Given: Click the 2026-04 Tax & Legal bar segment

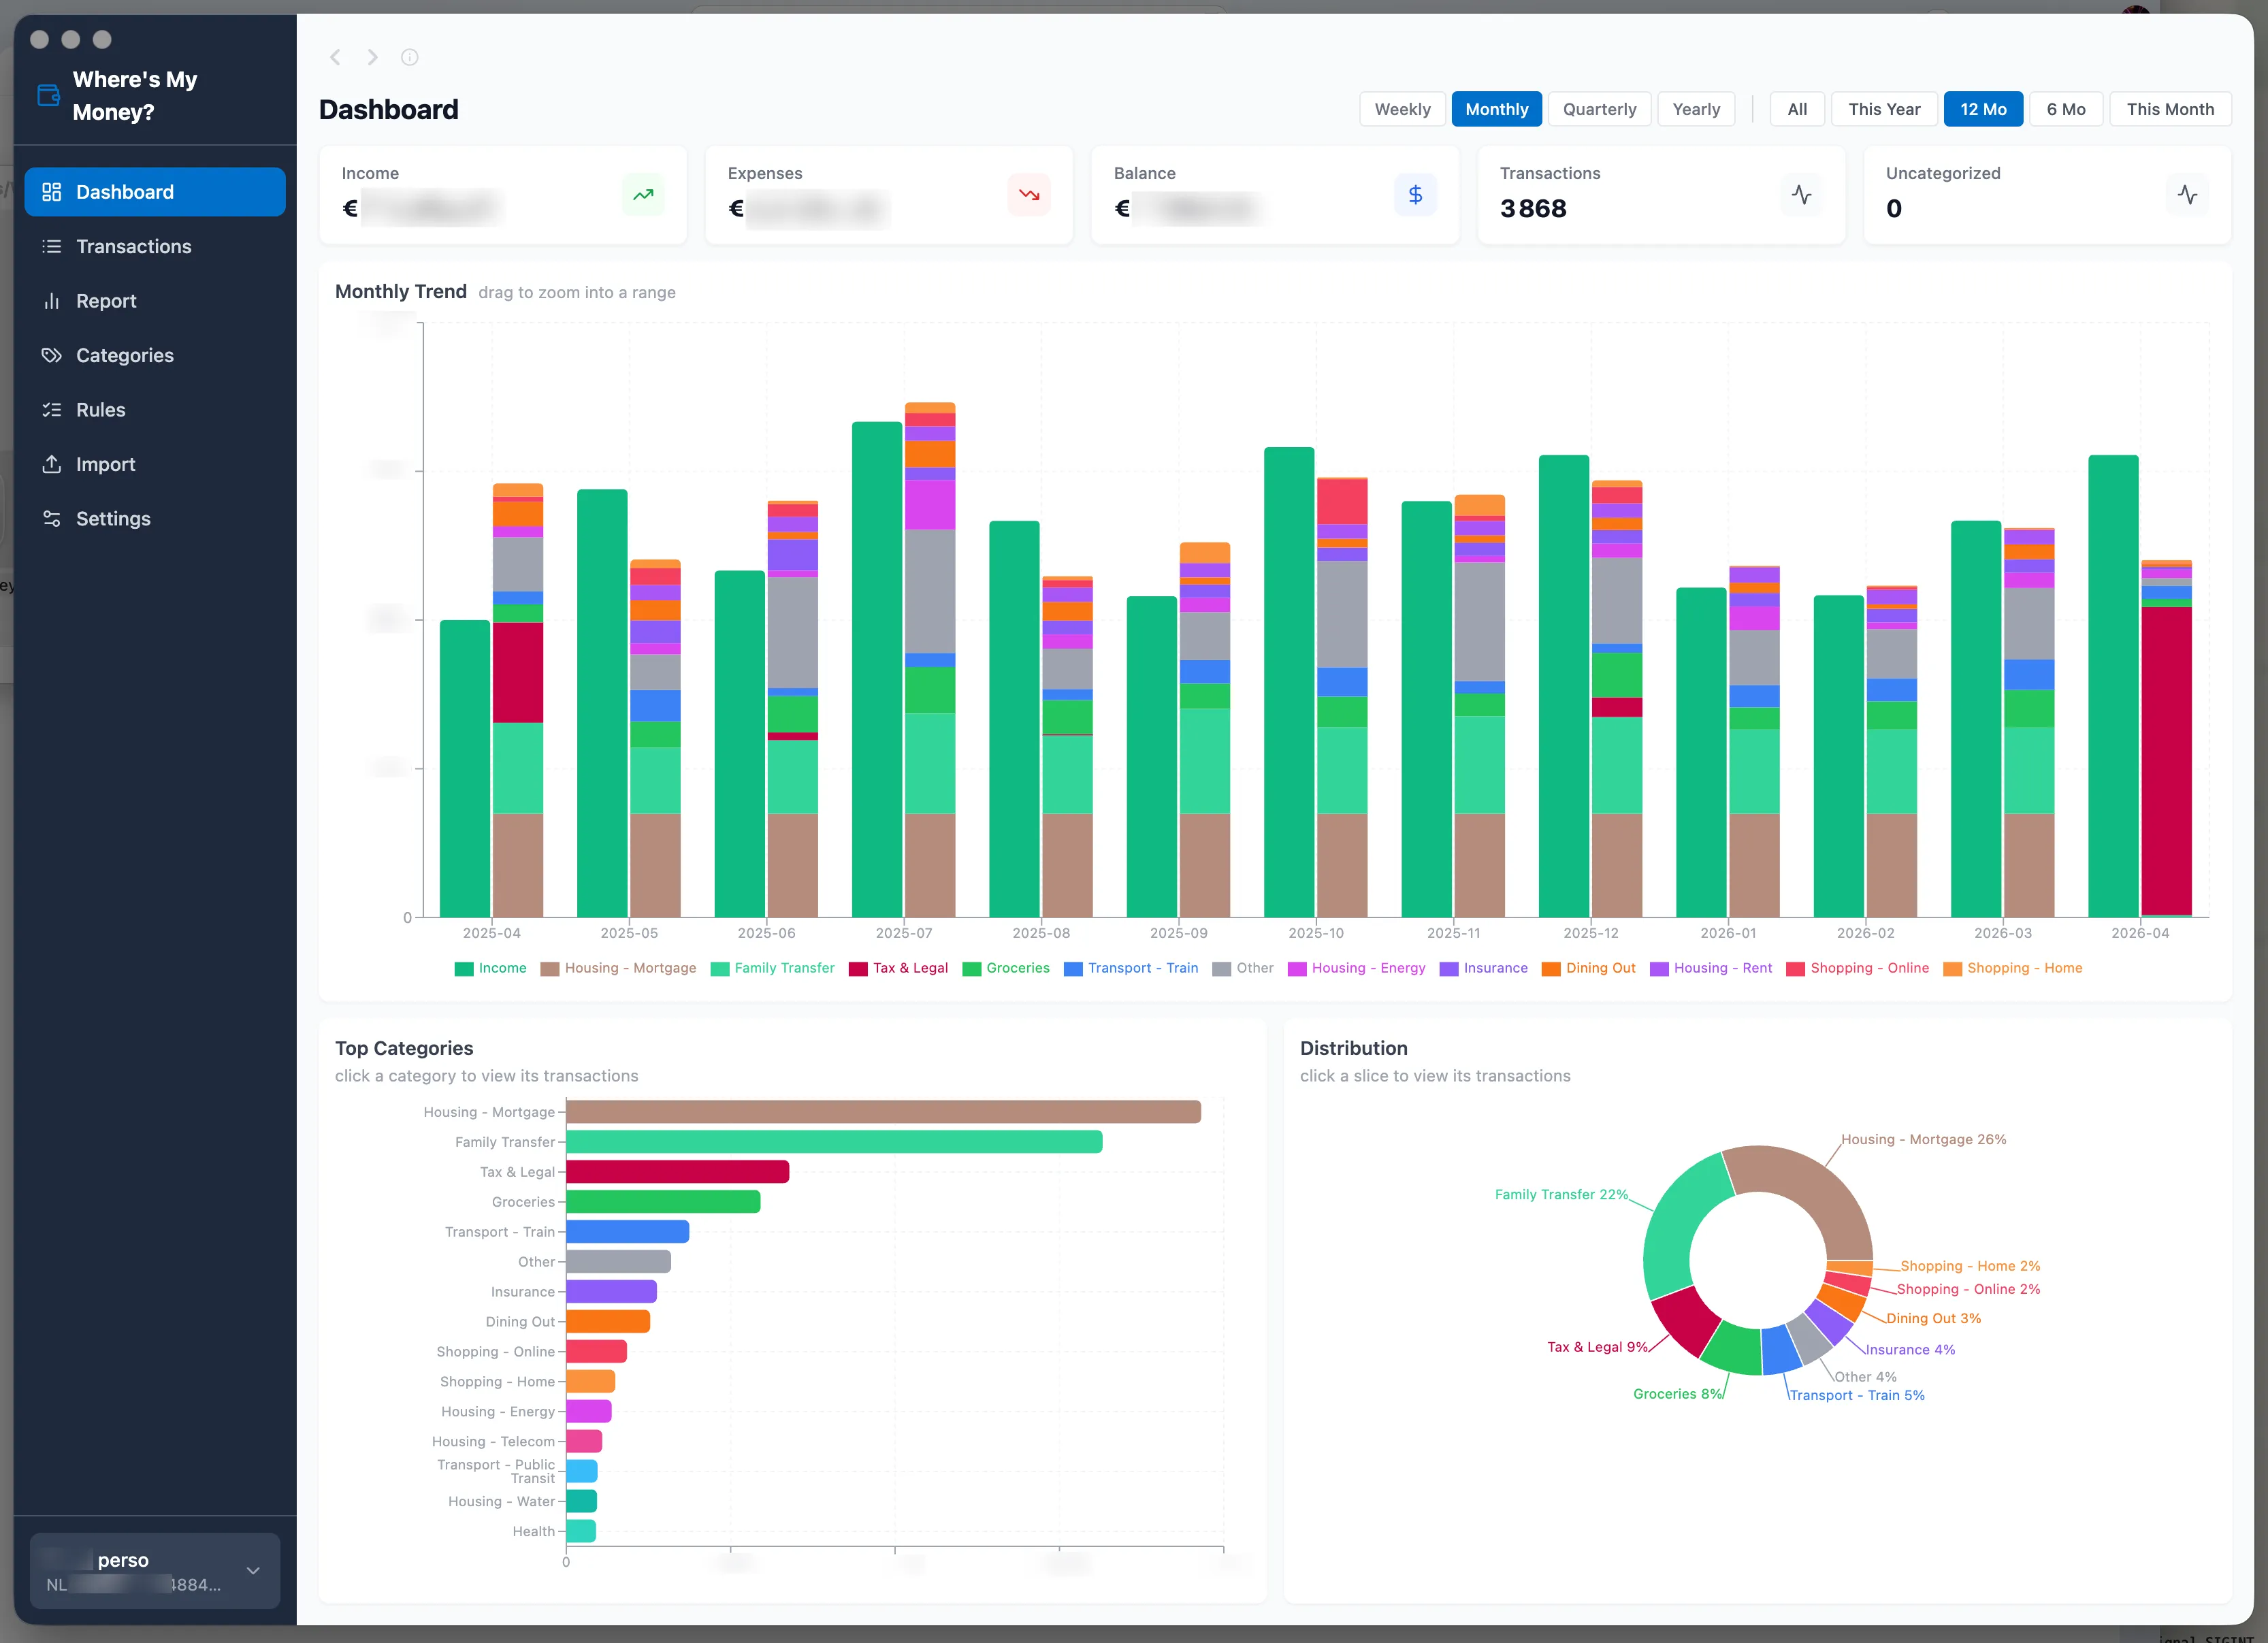Looking at the screenshot, I should tap(2166, 760).
